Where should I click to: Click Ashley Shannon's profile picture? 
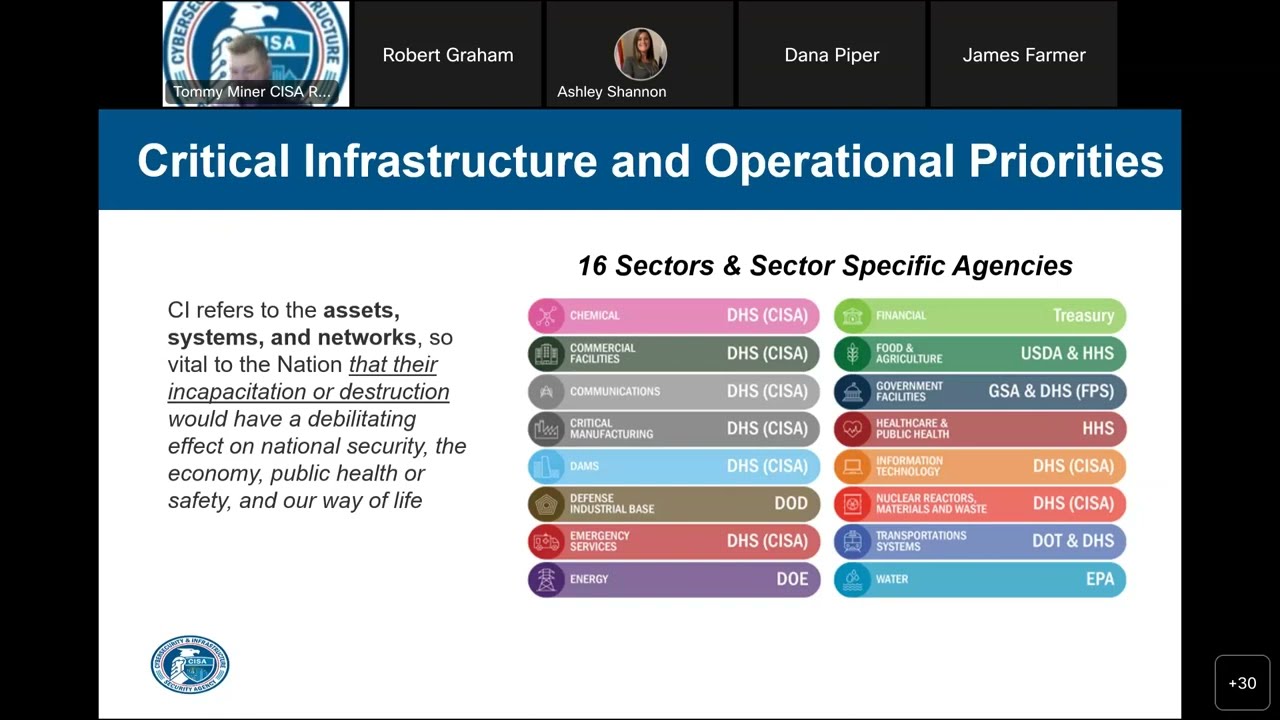tap(640, 54)
